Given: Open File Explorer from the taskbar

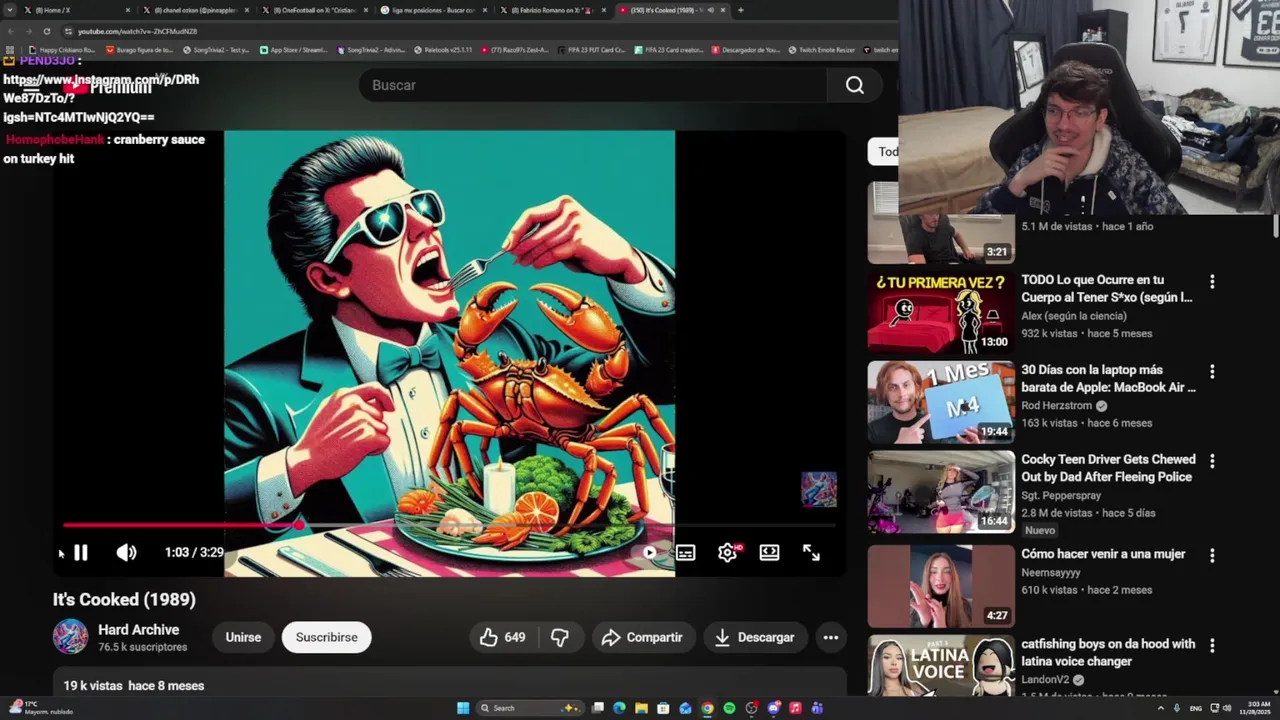Looking at the screenshot, I should (641, 708).
